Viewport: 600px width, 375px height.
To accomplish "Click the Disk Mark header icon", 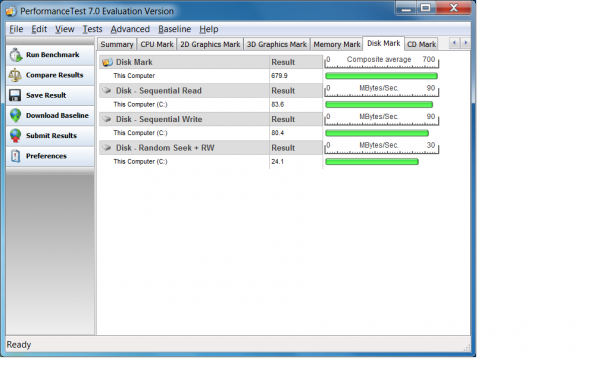I will (x=108, y=62).
